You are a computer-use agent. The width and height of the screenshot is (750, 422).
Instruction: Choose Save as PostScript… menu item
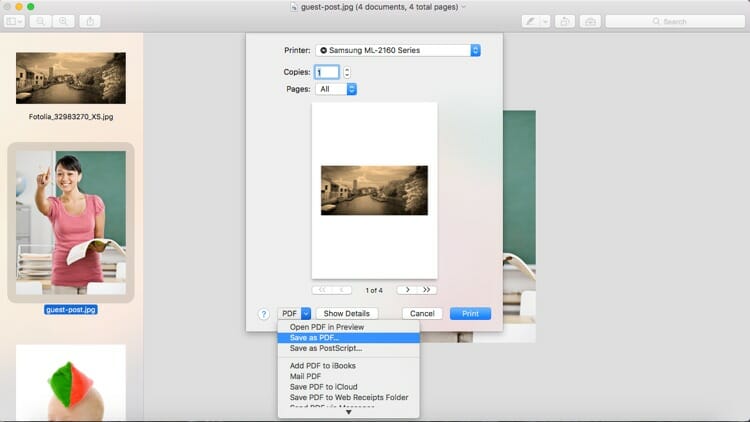click(349, 348)
